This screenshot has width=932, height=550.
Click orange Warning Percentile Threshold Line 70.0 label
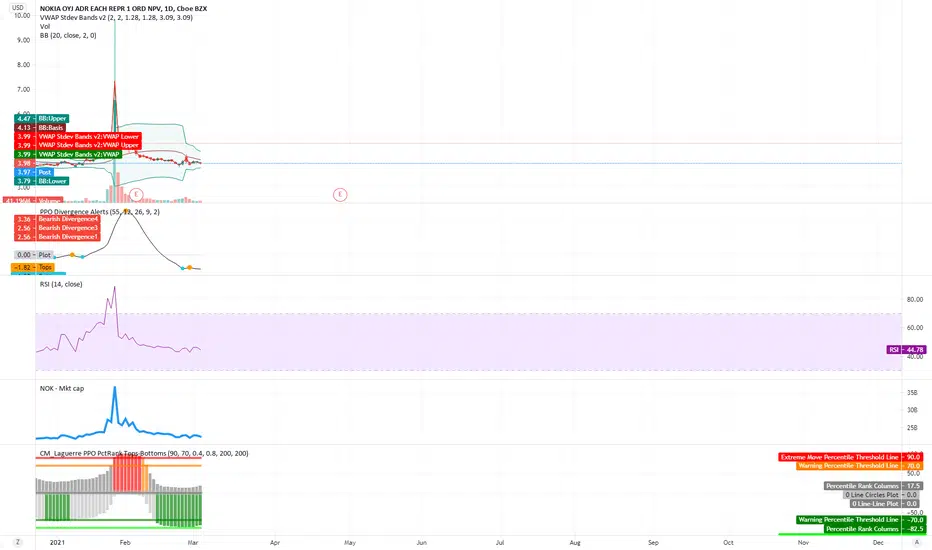point(860,466)
